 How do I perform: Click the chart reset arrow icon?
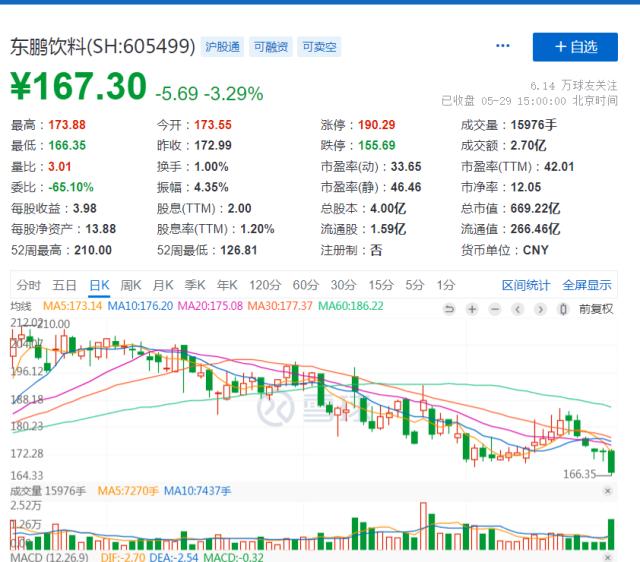(449, 309)
